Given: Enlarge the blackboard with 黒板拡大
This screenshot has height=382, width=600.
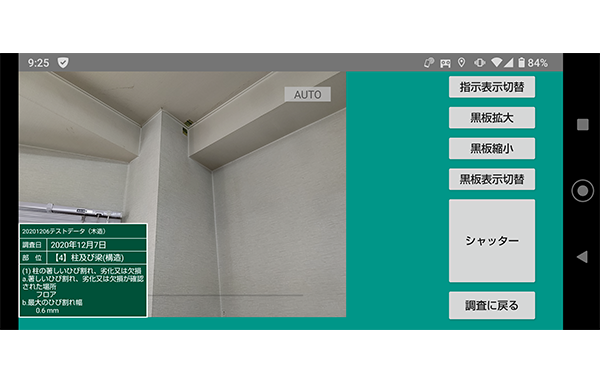Looking at the screenshot, I should [x=492, y=118].
